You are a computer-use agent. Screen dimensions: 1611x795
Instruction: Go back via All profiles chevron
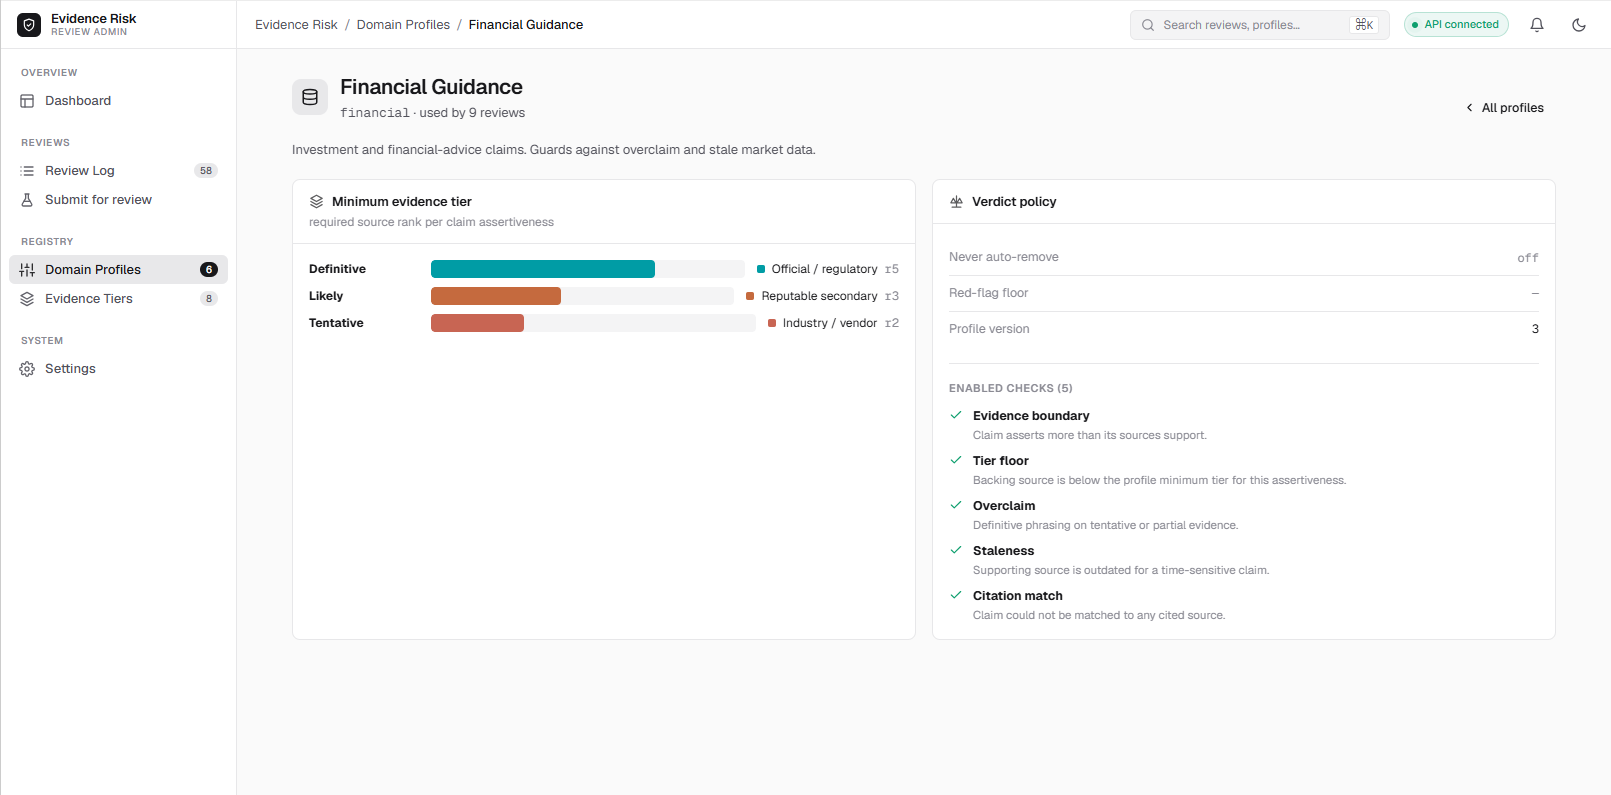tap(1469, 108)
